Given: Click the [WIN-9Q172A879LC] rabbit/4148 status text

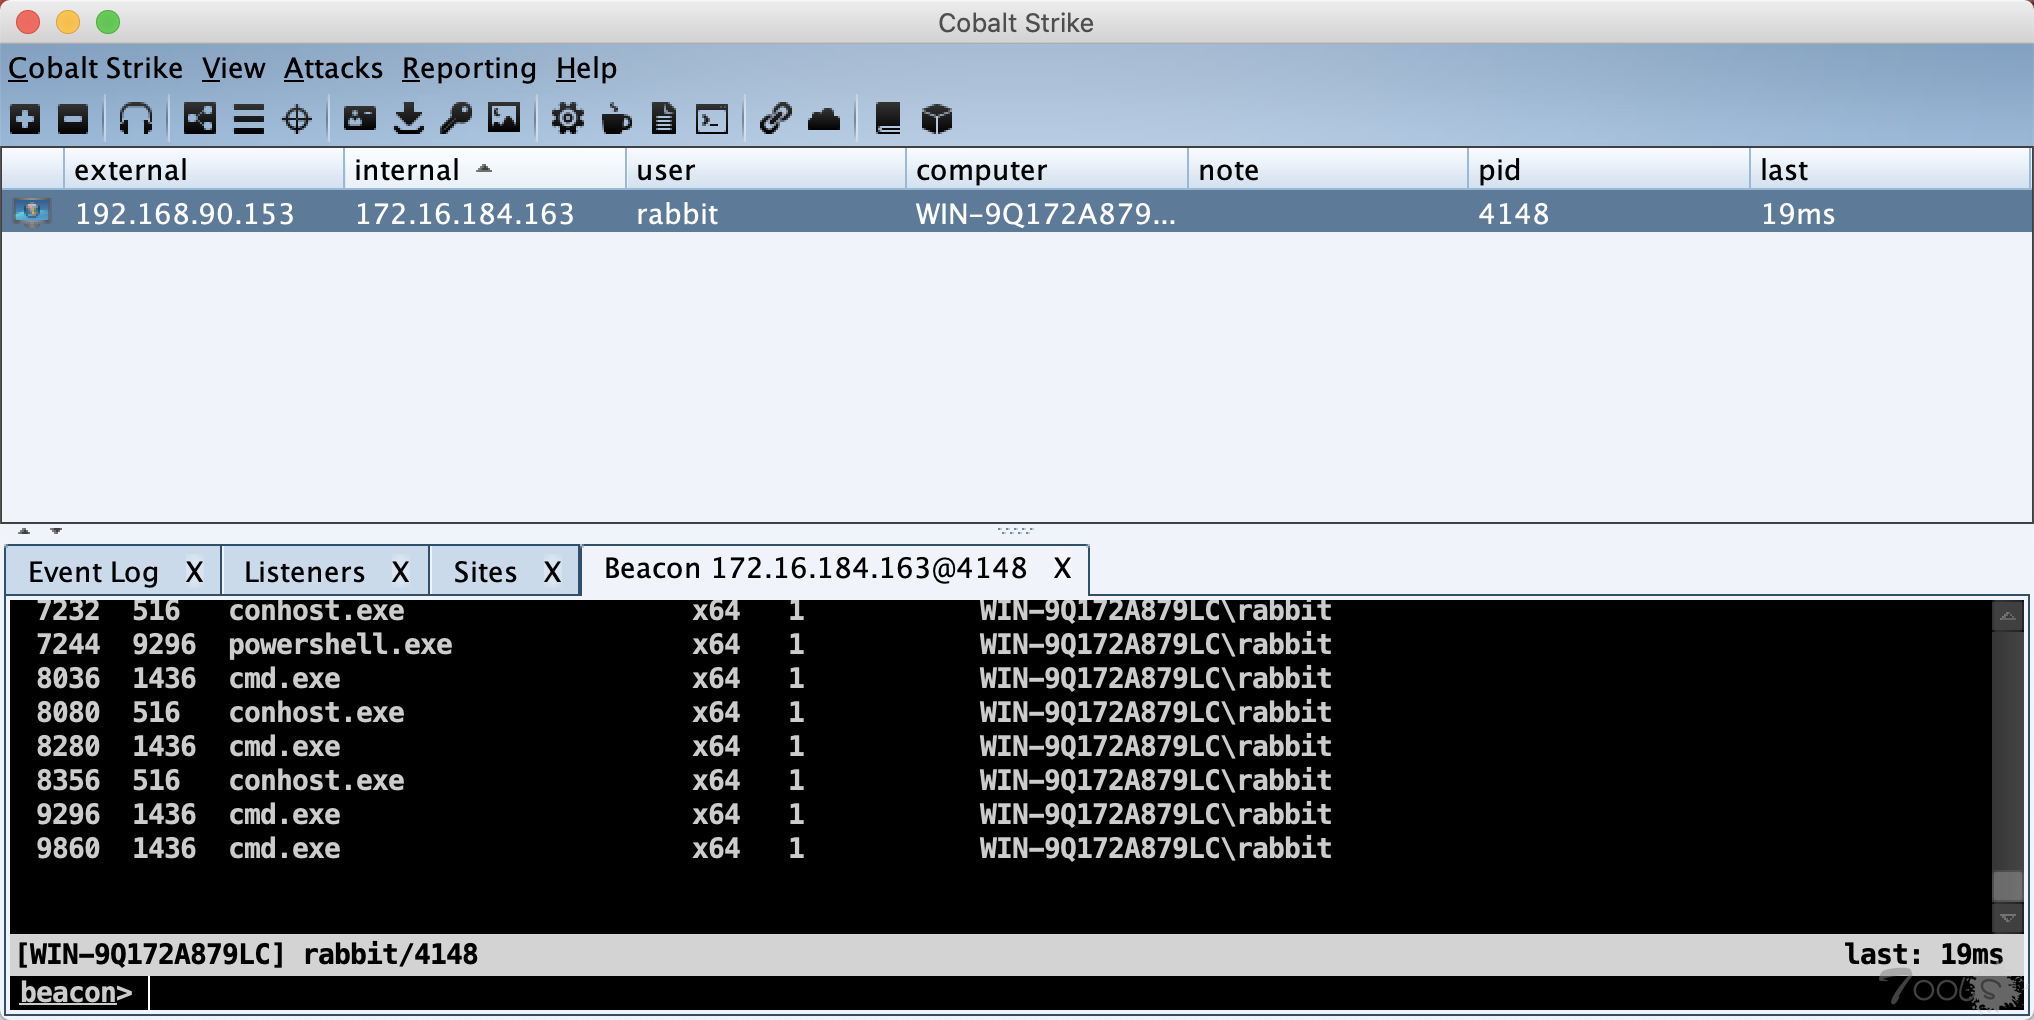Looking at the screenshot, I should [248, 955].
